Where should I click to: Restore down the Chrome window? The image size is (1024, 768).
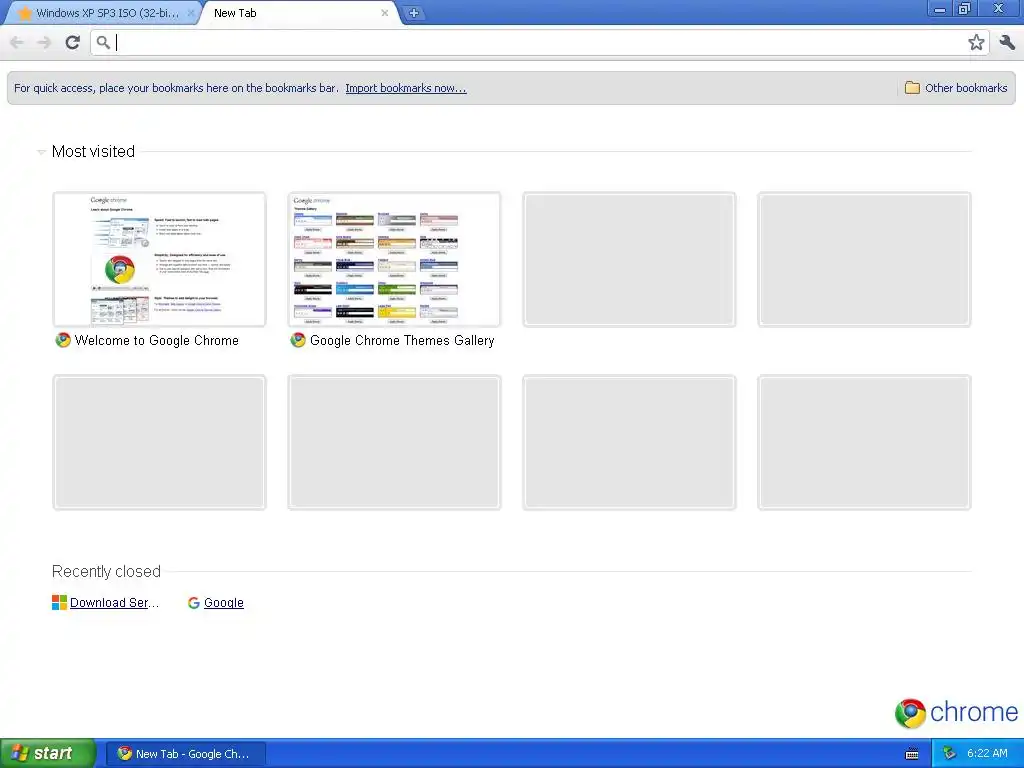point(964,8)
